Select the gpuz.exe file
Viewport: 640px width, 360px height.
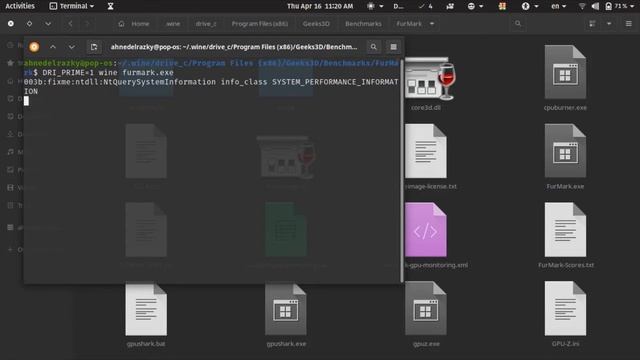click(x=426, y=314)
